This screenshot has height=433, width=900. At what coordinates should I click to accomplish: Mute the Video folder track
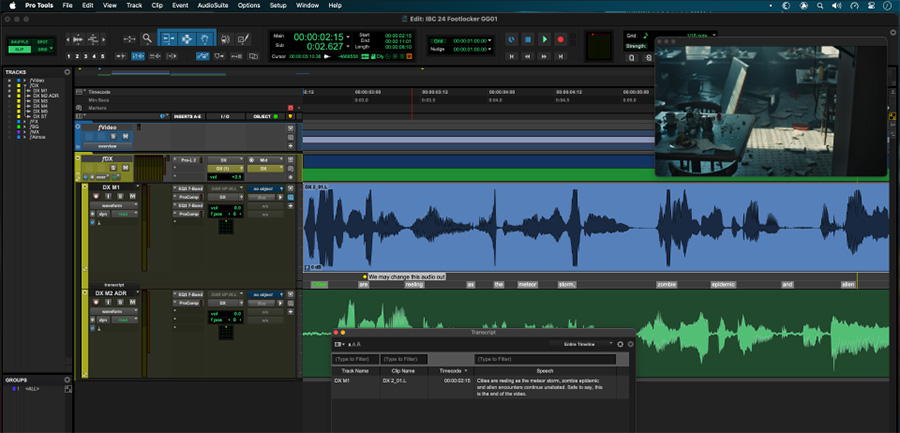coord(125,136)
